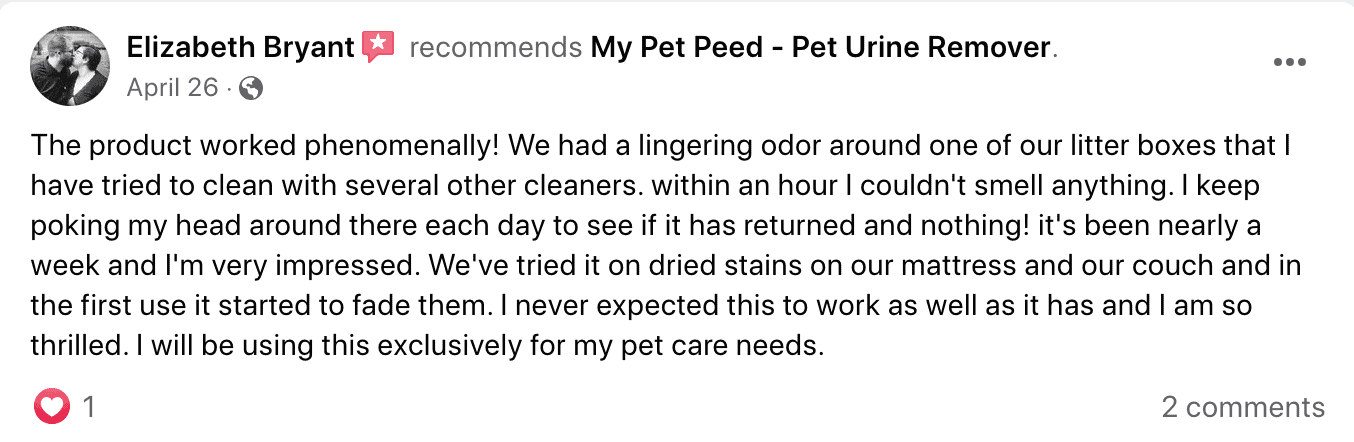Open the April 26 post timestamp
Image resolution: width=1354 pixels, height=442 pixels.
tap(172, 88)
